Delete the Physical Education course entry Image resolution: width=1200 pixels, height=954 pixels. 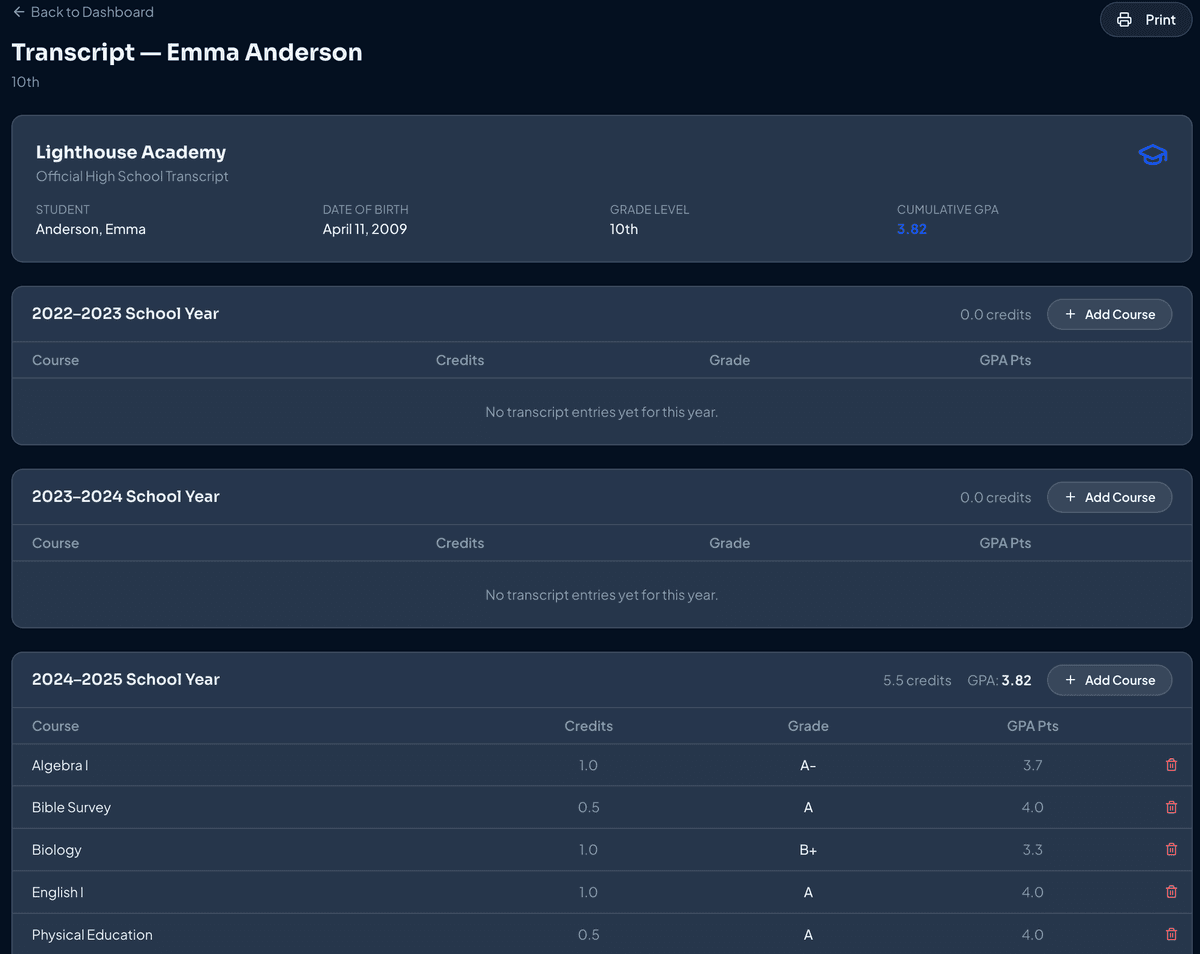[x=1171, y=934]
